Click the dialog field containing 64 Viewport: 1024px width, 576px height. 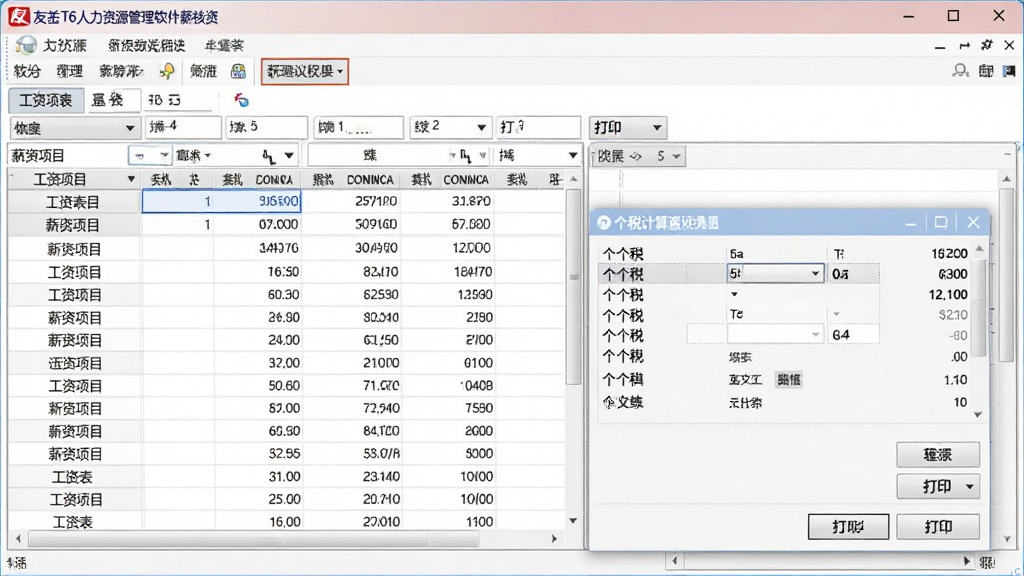tap(853, 335)
